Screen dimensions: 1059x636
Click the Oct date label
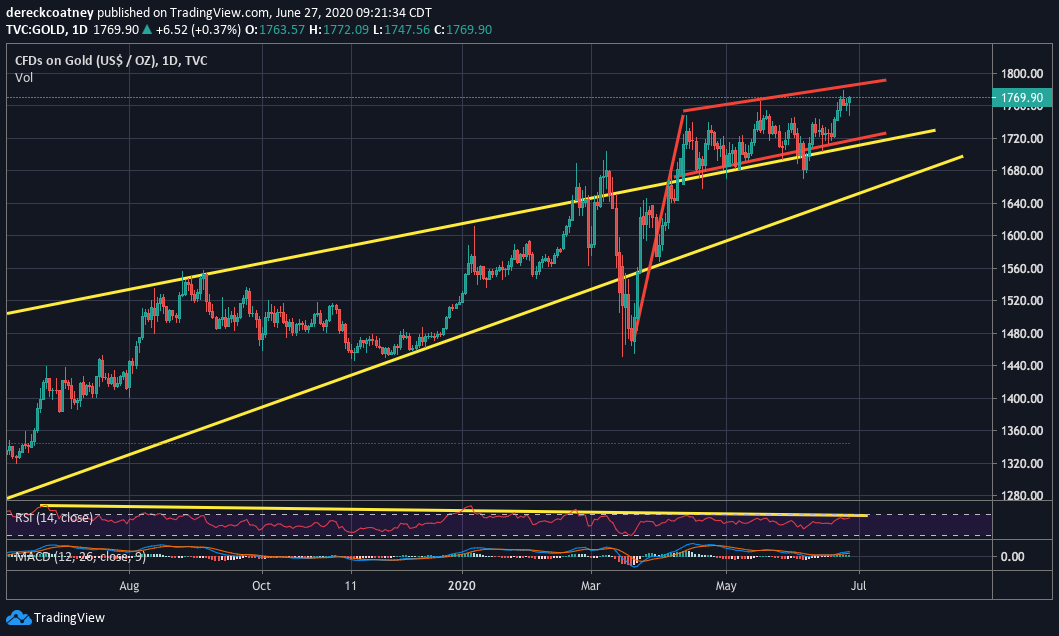coord(261,585)
